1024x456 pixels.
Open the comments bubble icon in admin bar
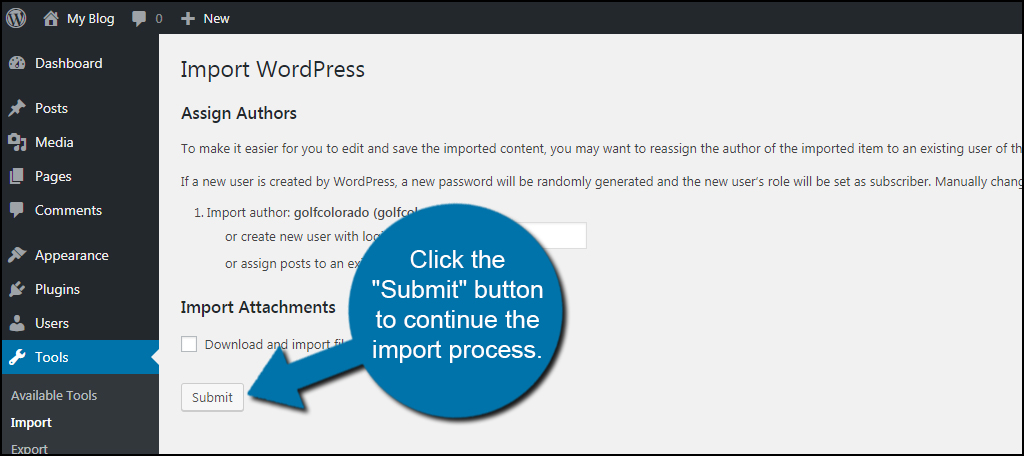coord(139,18)
